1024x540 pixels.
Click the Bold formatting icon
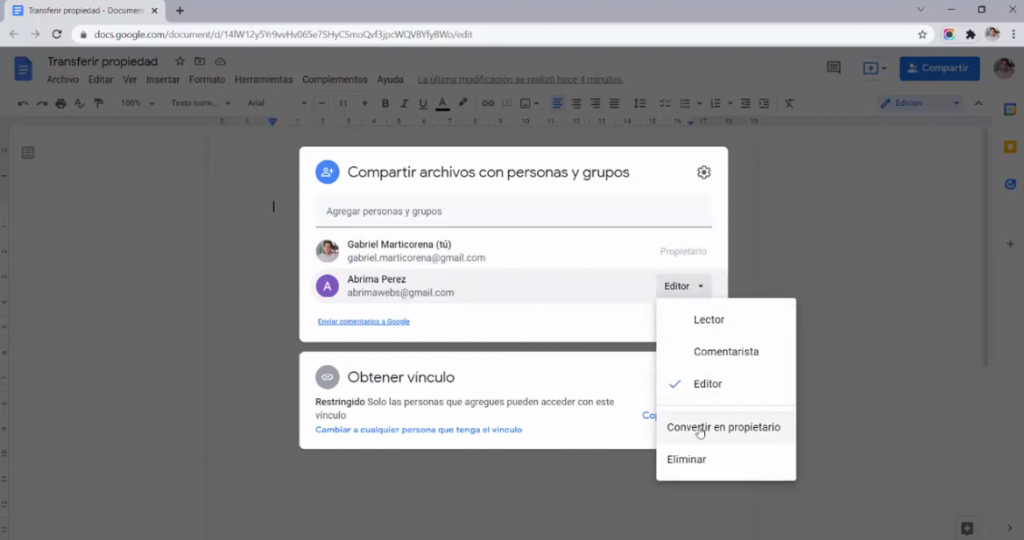tap(385, 103)
